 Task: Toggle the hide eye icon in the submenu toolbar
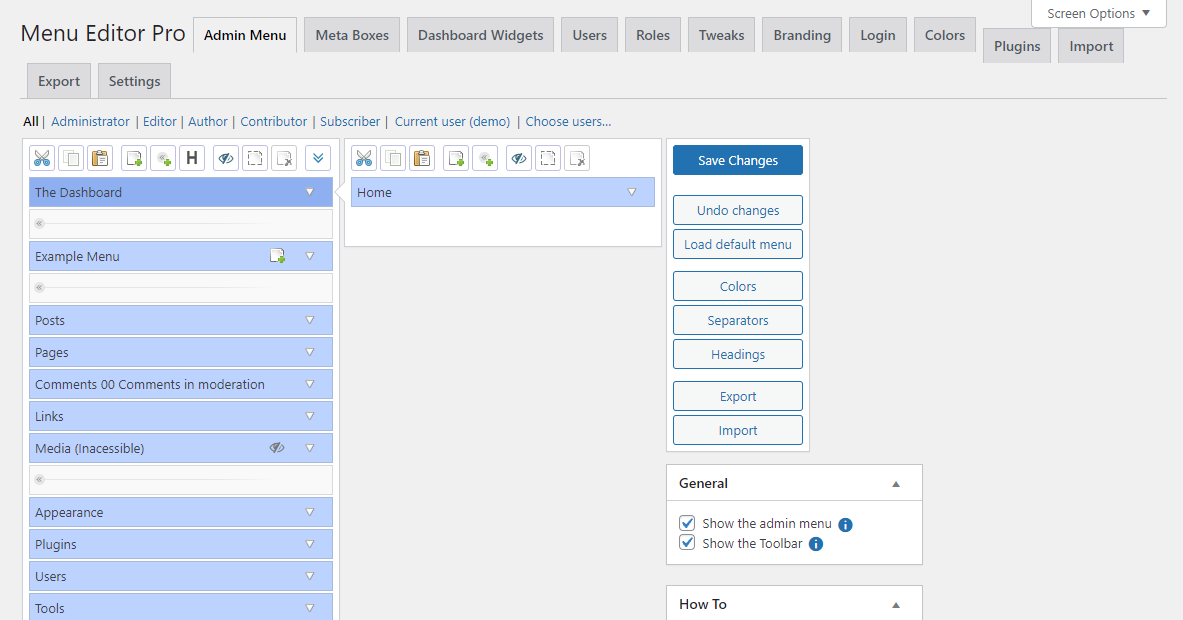click(518, 158)
